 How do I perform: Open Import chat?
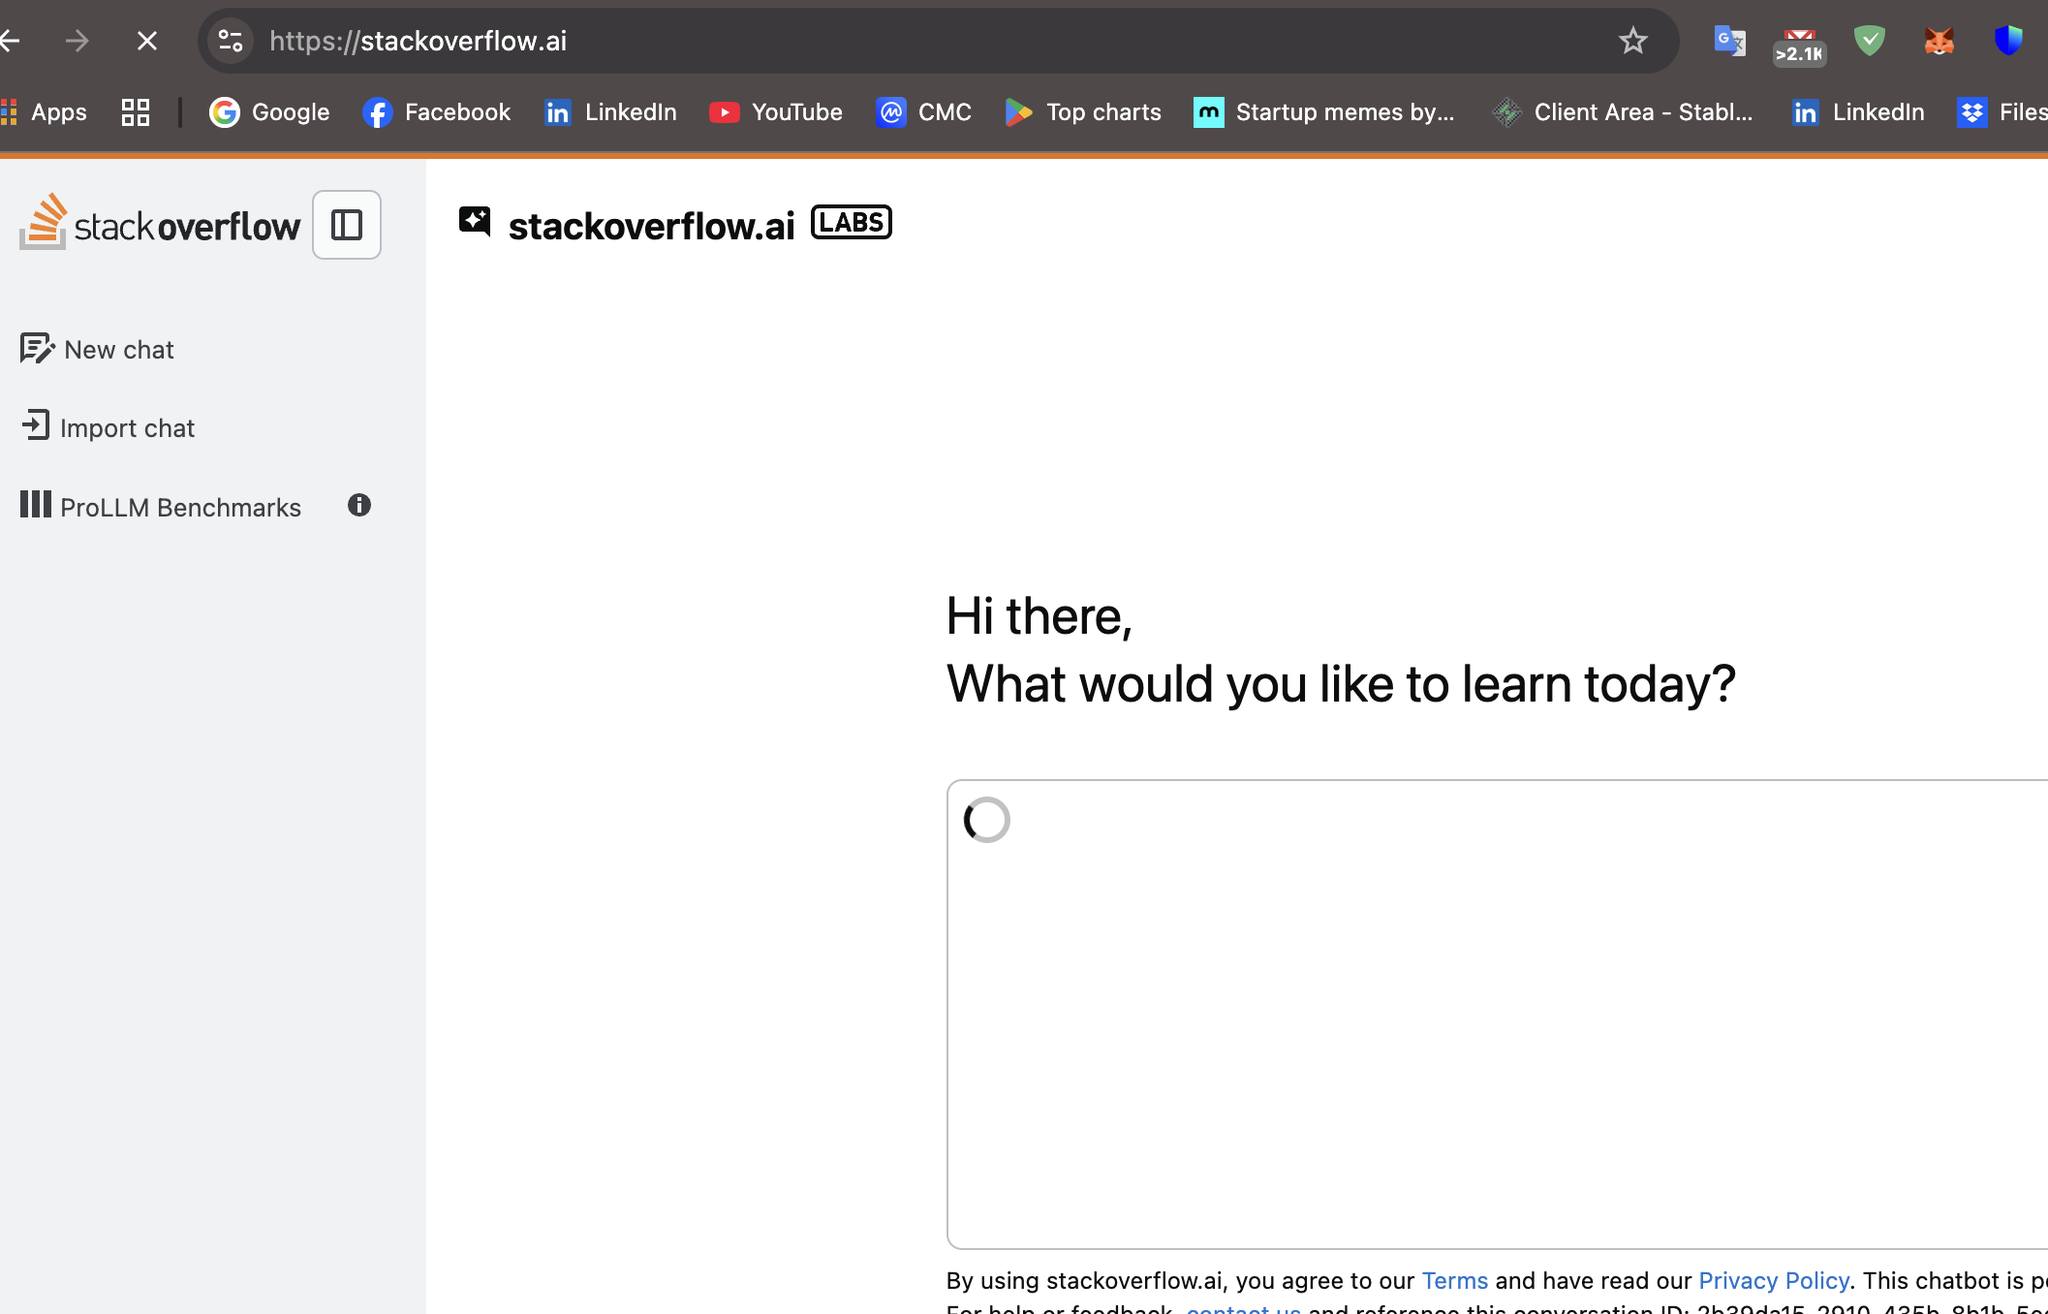[107, 427]
